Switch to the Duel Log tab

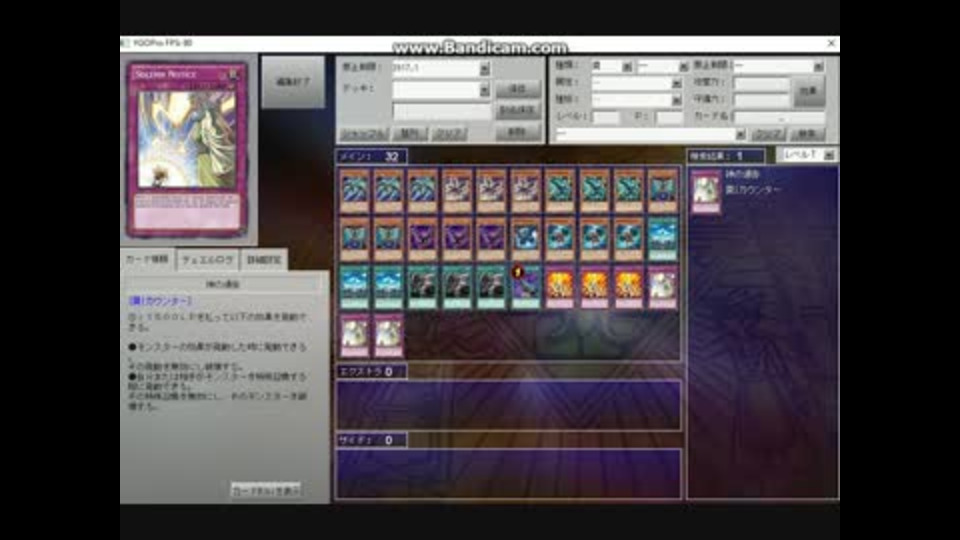pos(208,260)
